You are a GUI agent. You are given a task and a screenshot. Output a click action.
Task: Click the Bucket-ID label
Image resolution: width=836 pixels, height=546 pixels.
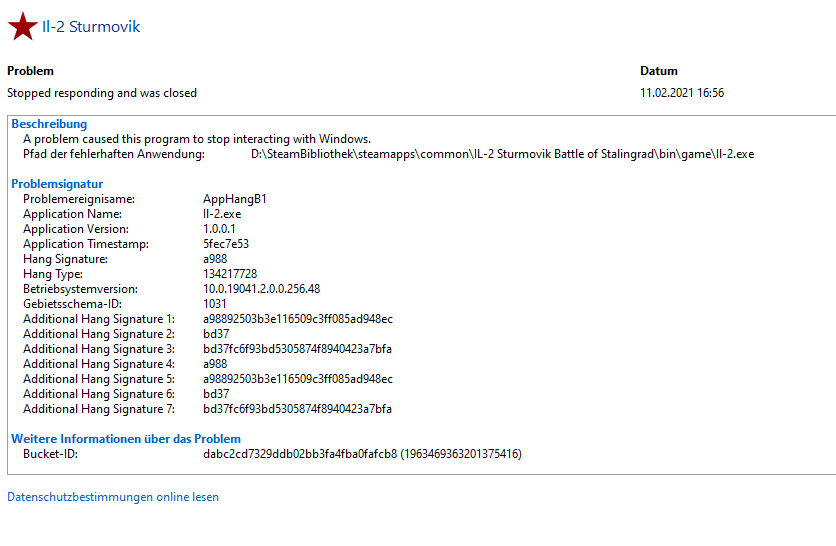tap(50, 454)
